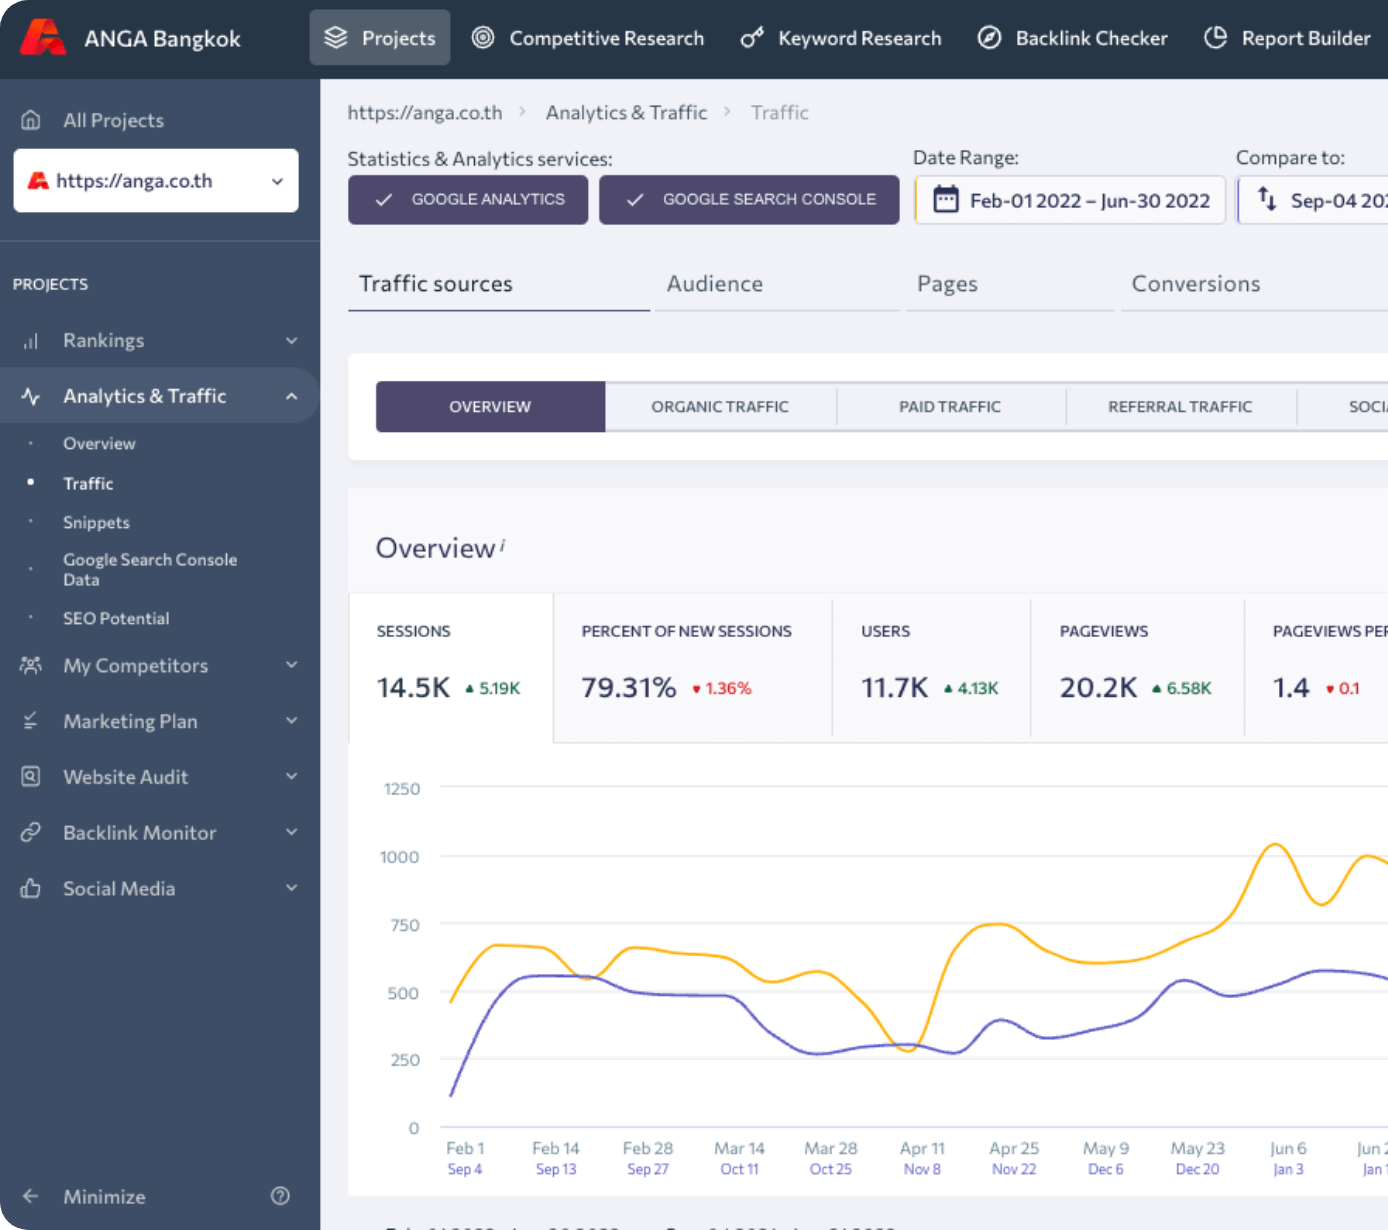1388x1230 pixels.
Task: Open the Traffic sidebar sub-item
Action: click(88, 483)
